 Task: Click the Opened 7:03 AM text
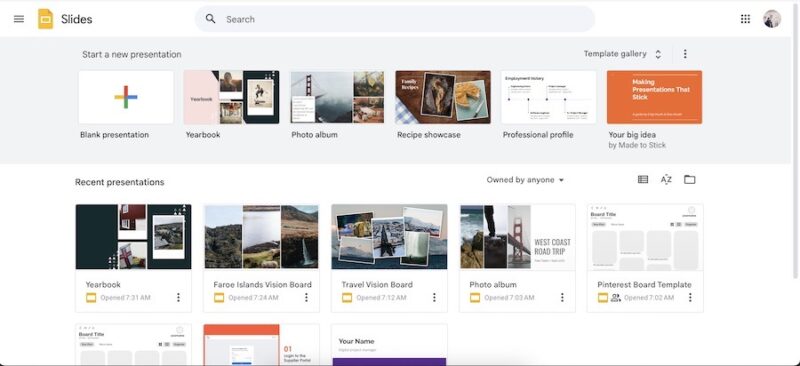point(510,298)
